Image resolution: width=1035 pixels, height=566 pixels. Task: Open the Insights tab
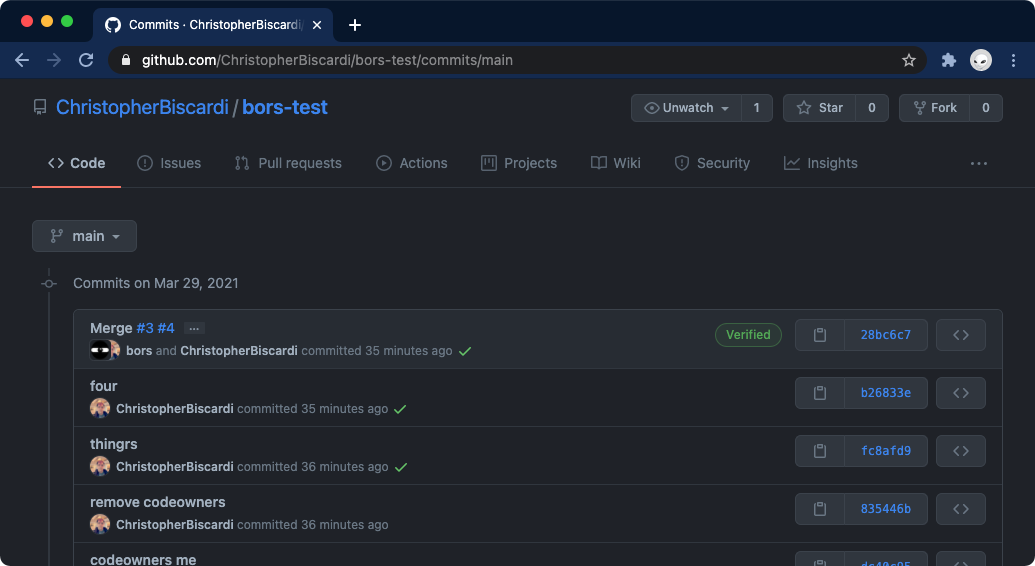coord(820,163)
